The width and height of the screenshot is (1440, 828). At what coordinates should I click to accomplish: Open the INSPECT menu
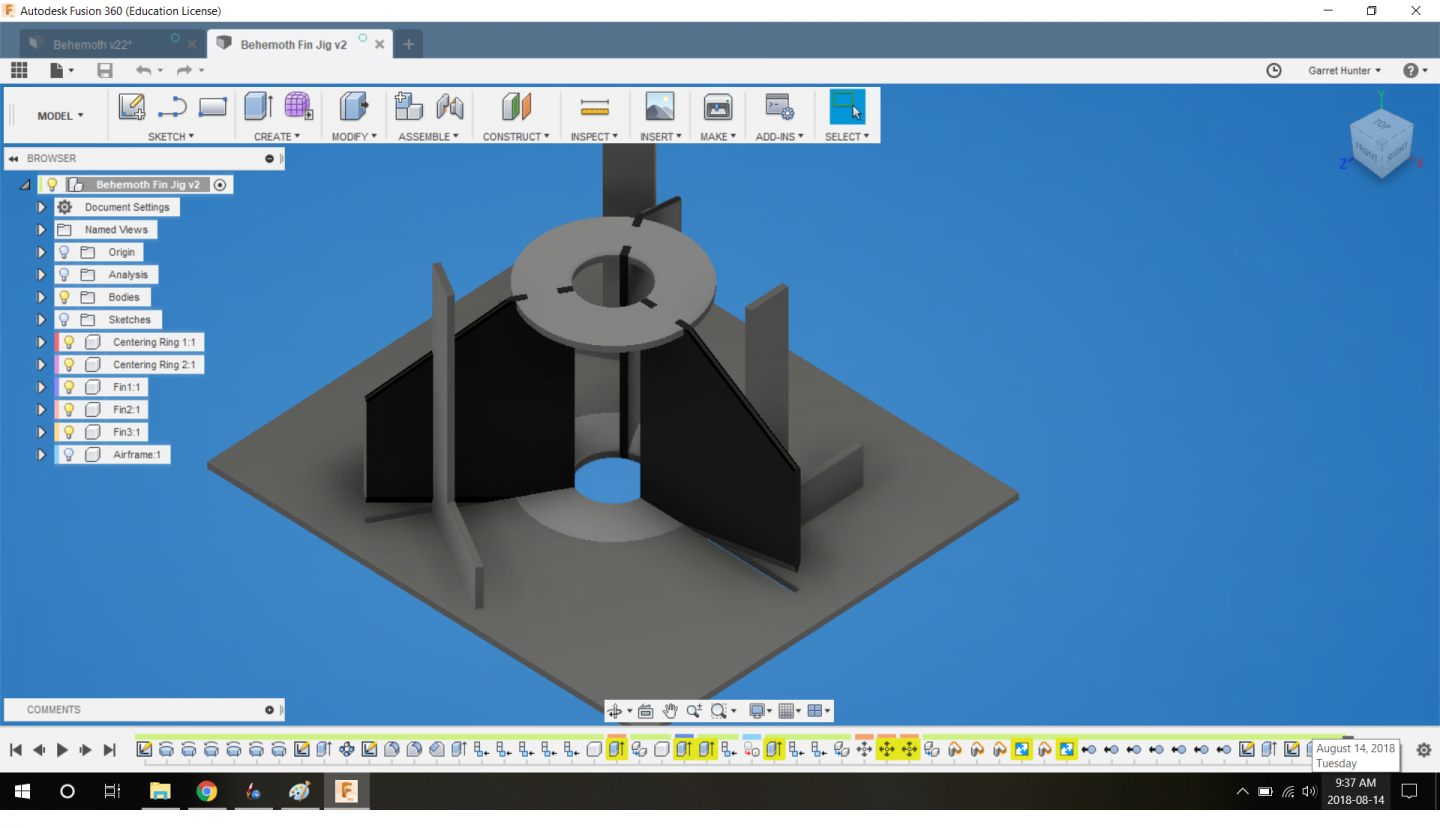594,136
